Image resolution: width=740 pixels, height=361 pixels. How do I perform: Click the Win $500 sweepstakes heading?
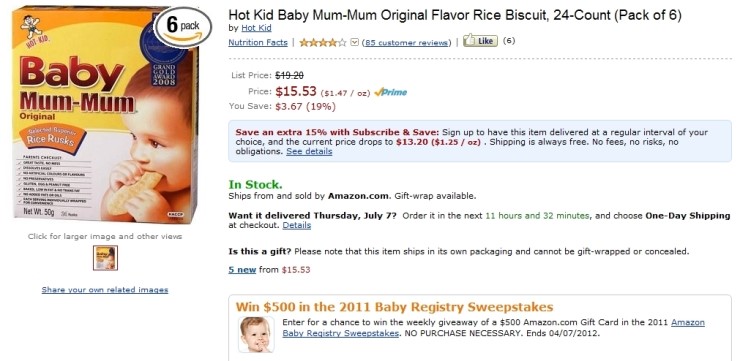(394, 307)
